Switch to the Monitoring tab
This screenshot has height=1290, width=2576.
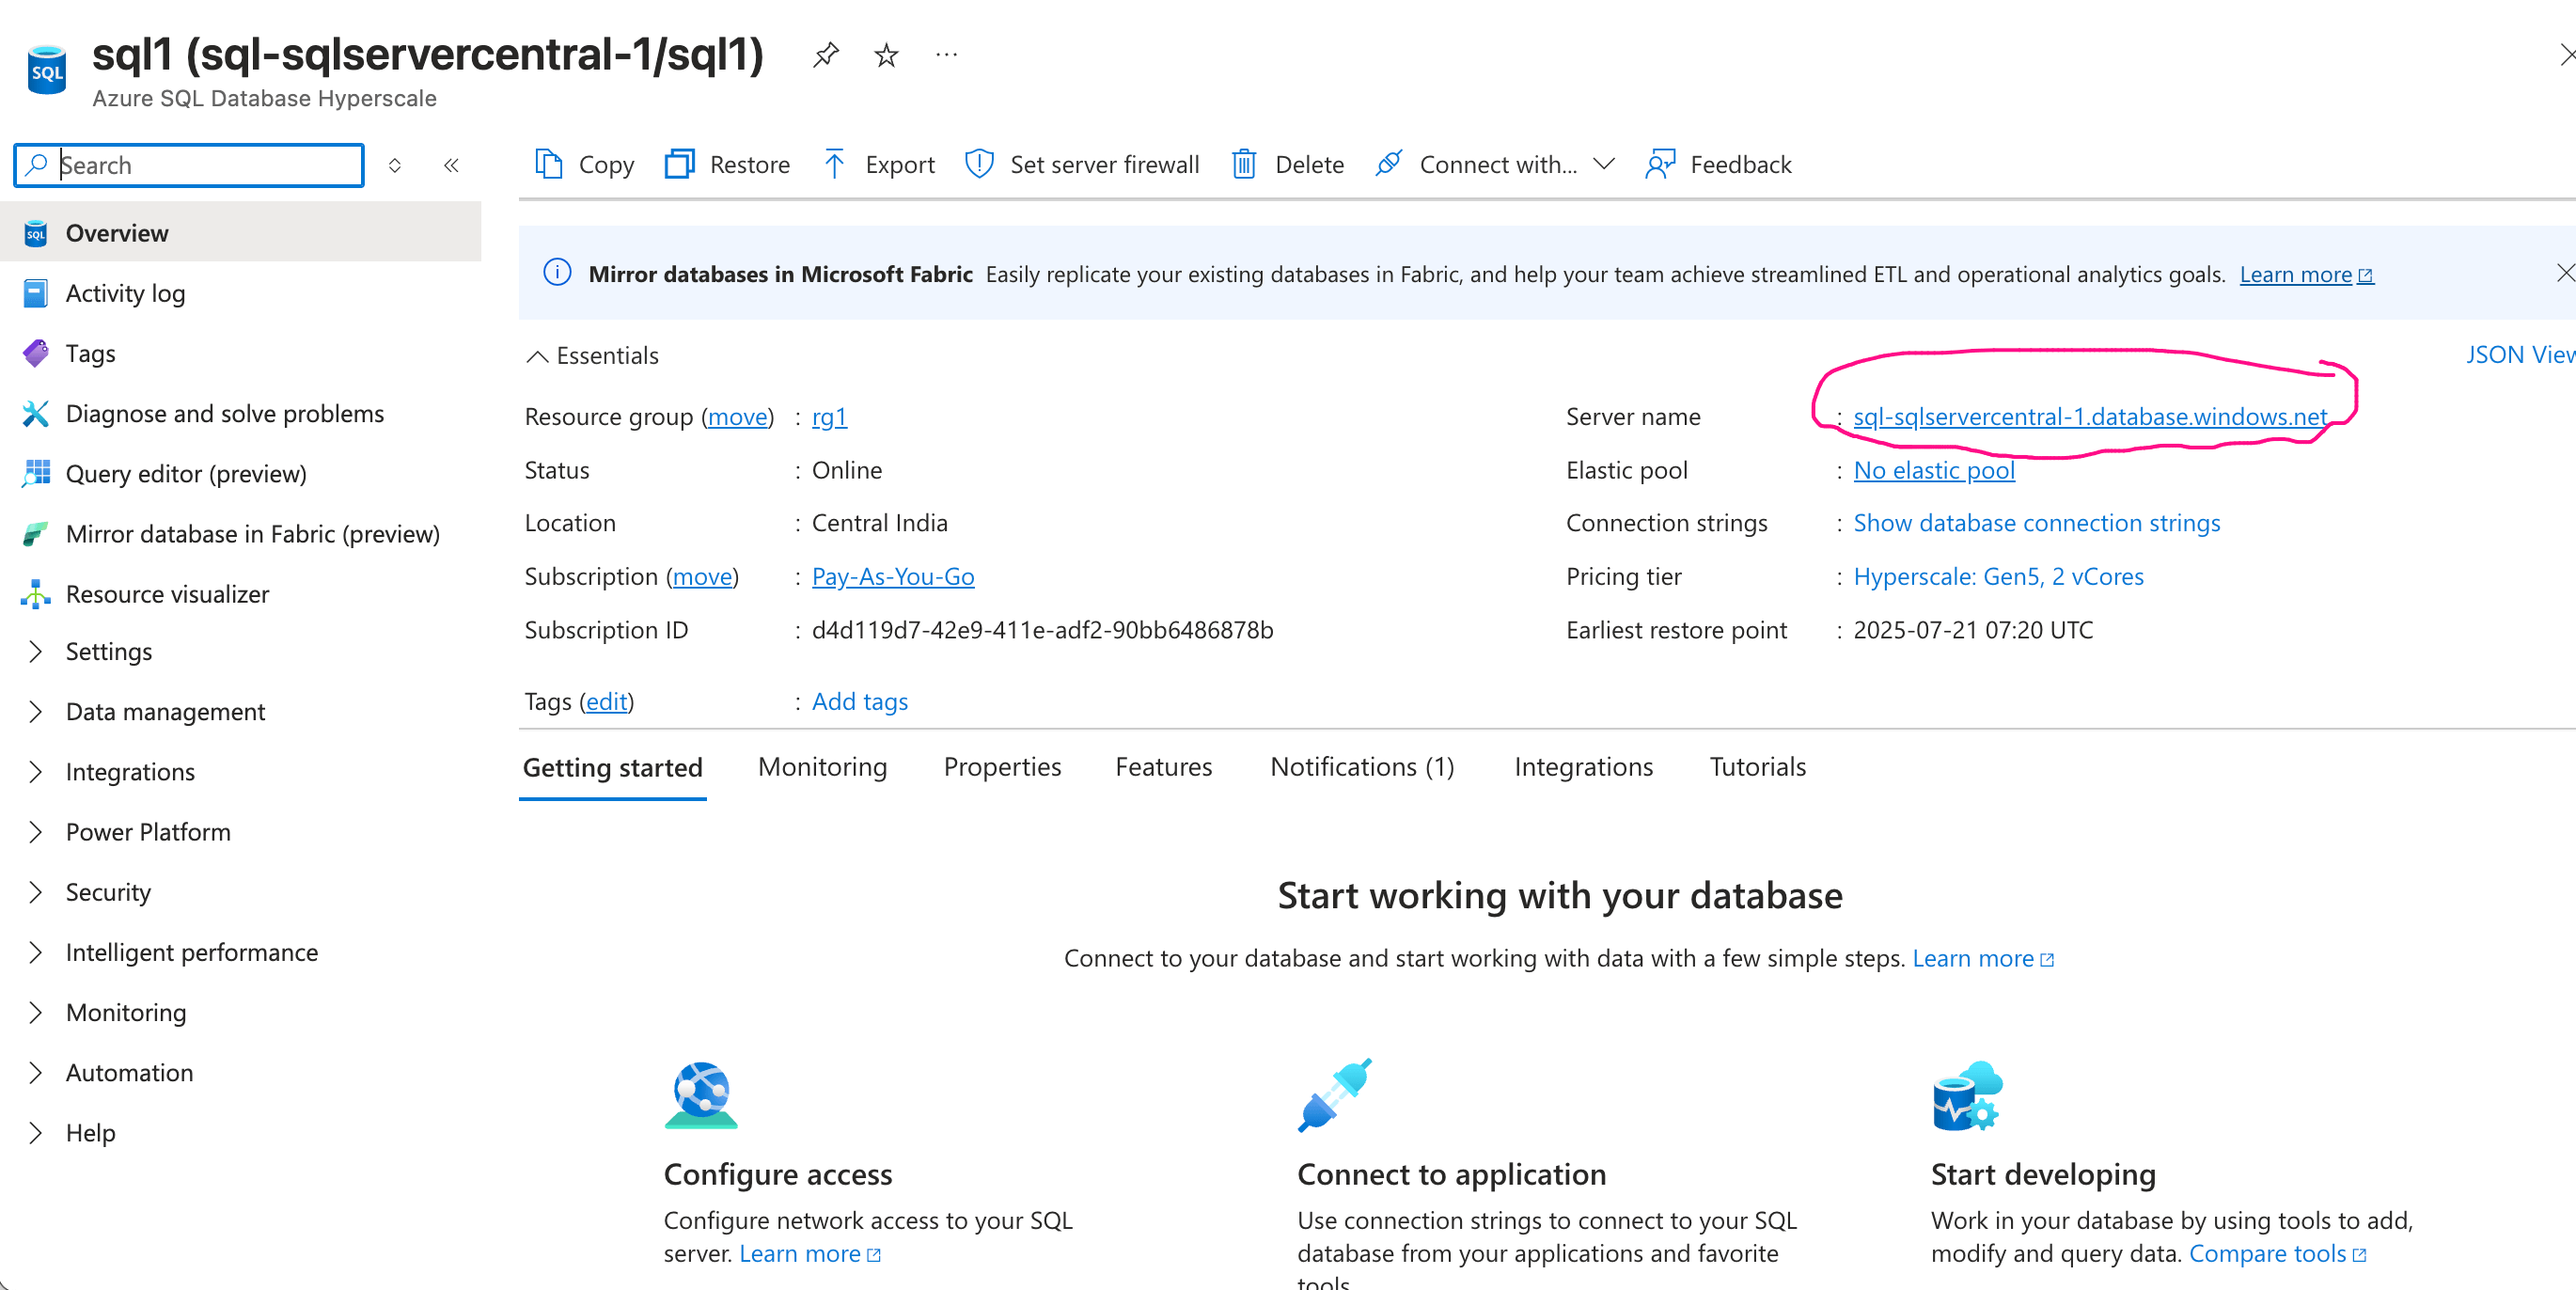click(x=822, y=766)
